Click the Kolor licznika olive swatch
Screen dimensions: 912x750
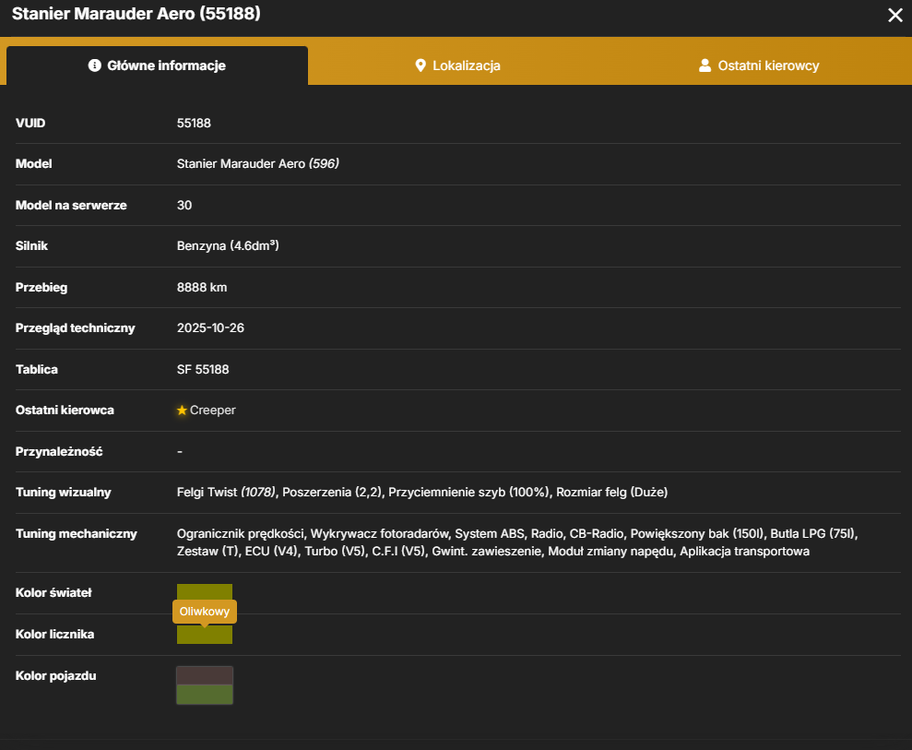tap(204, 635)
